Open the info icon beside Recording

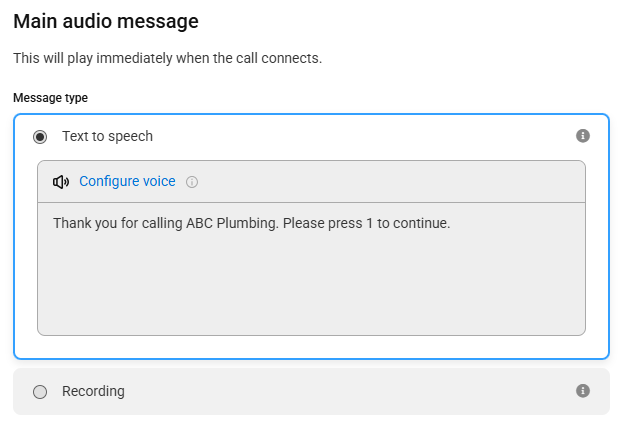click(582, 390)
